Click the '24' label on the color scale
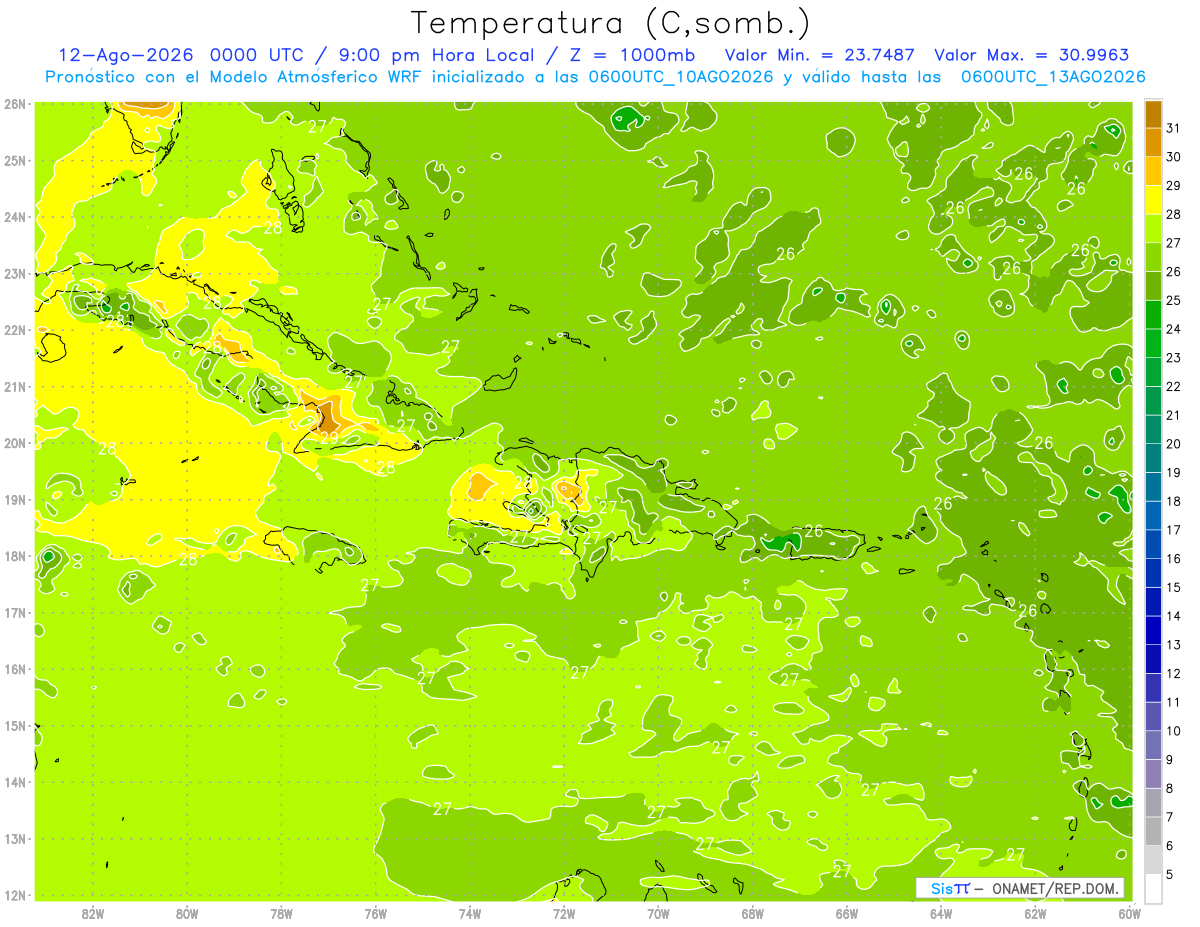 1173,329
